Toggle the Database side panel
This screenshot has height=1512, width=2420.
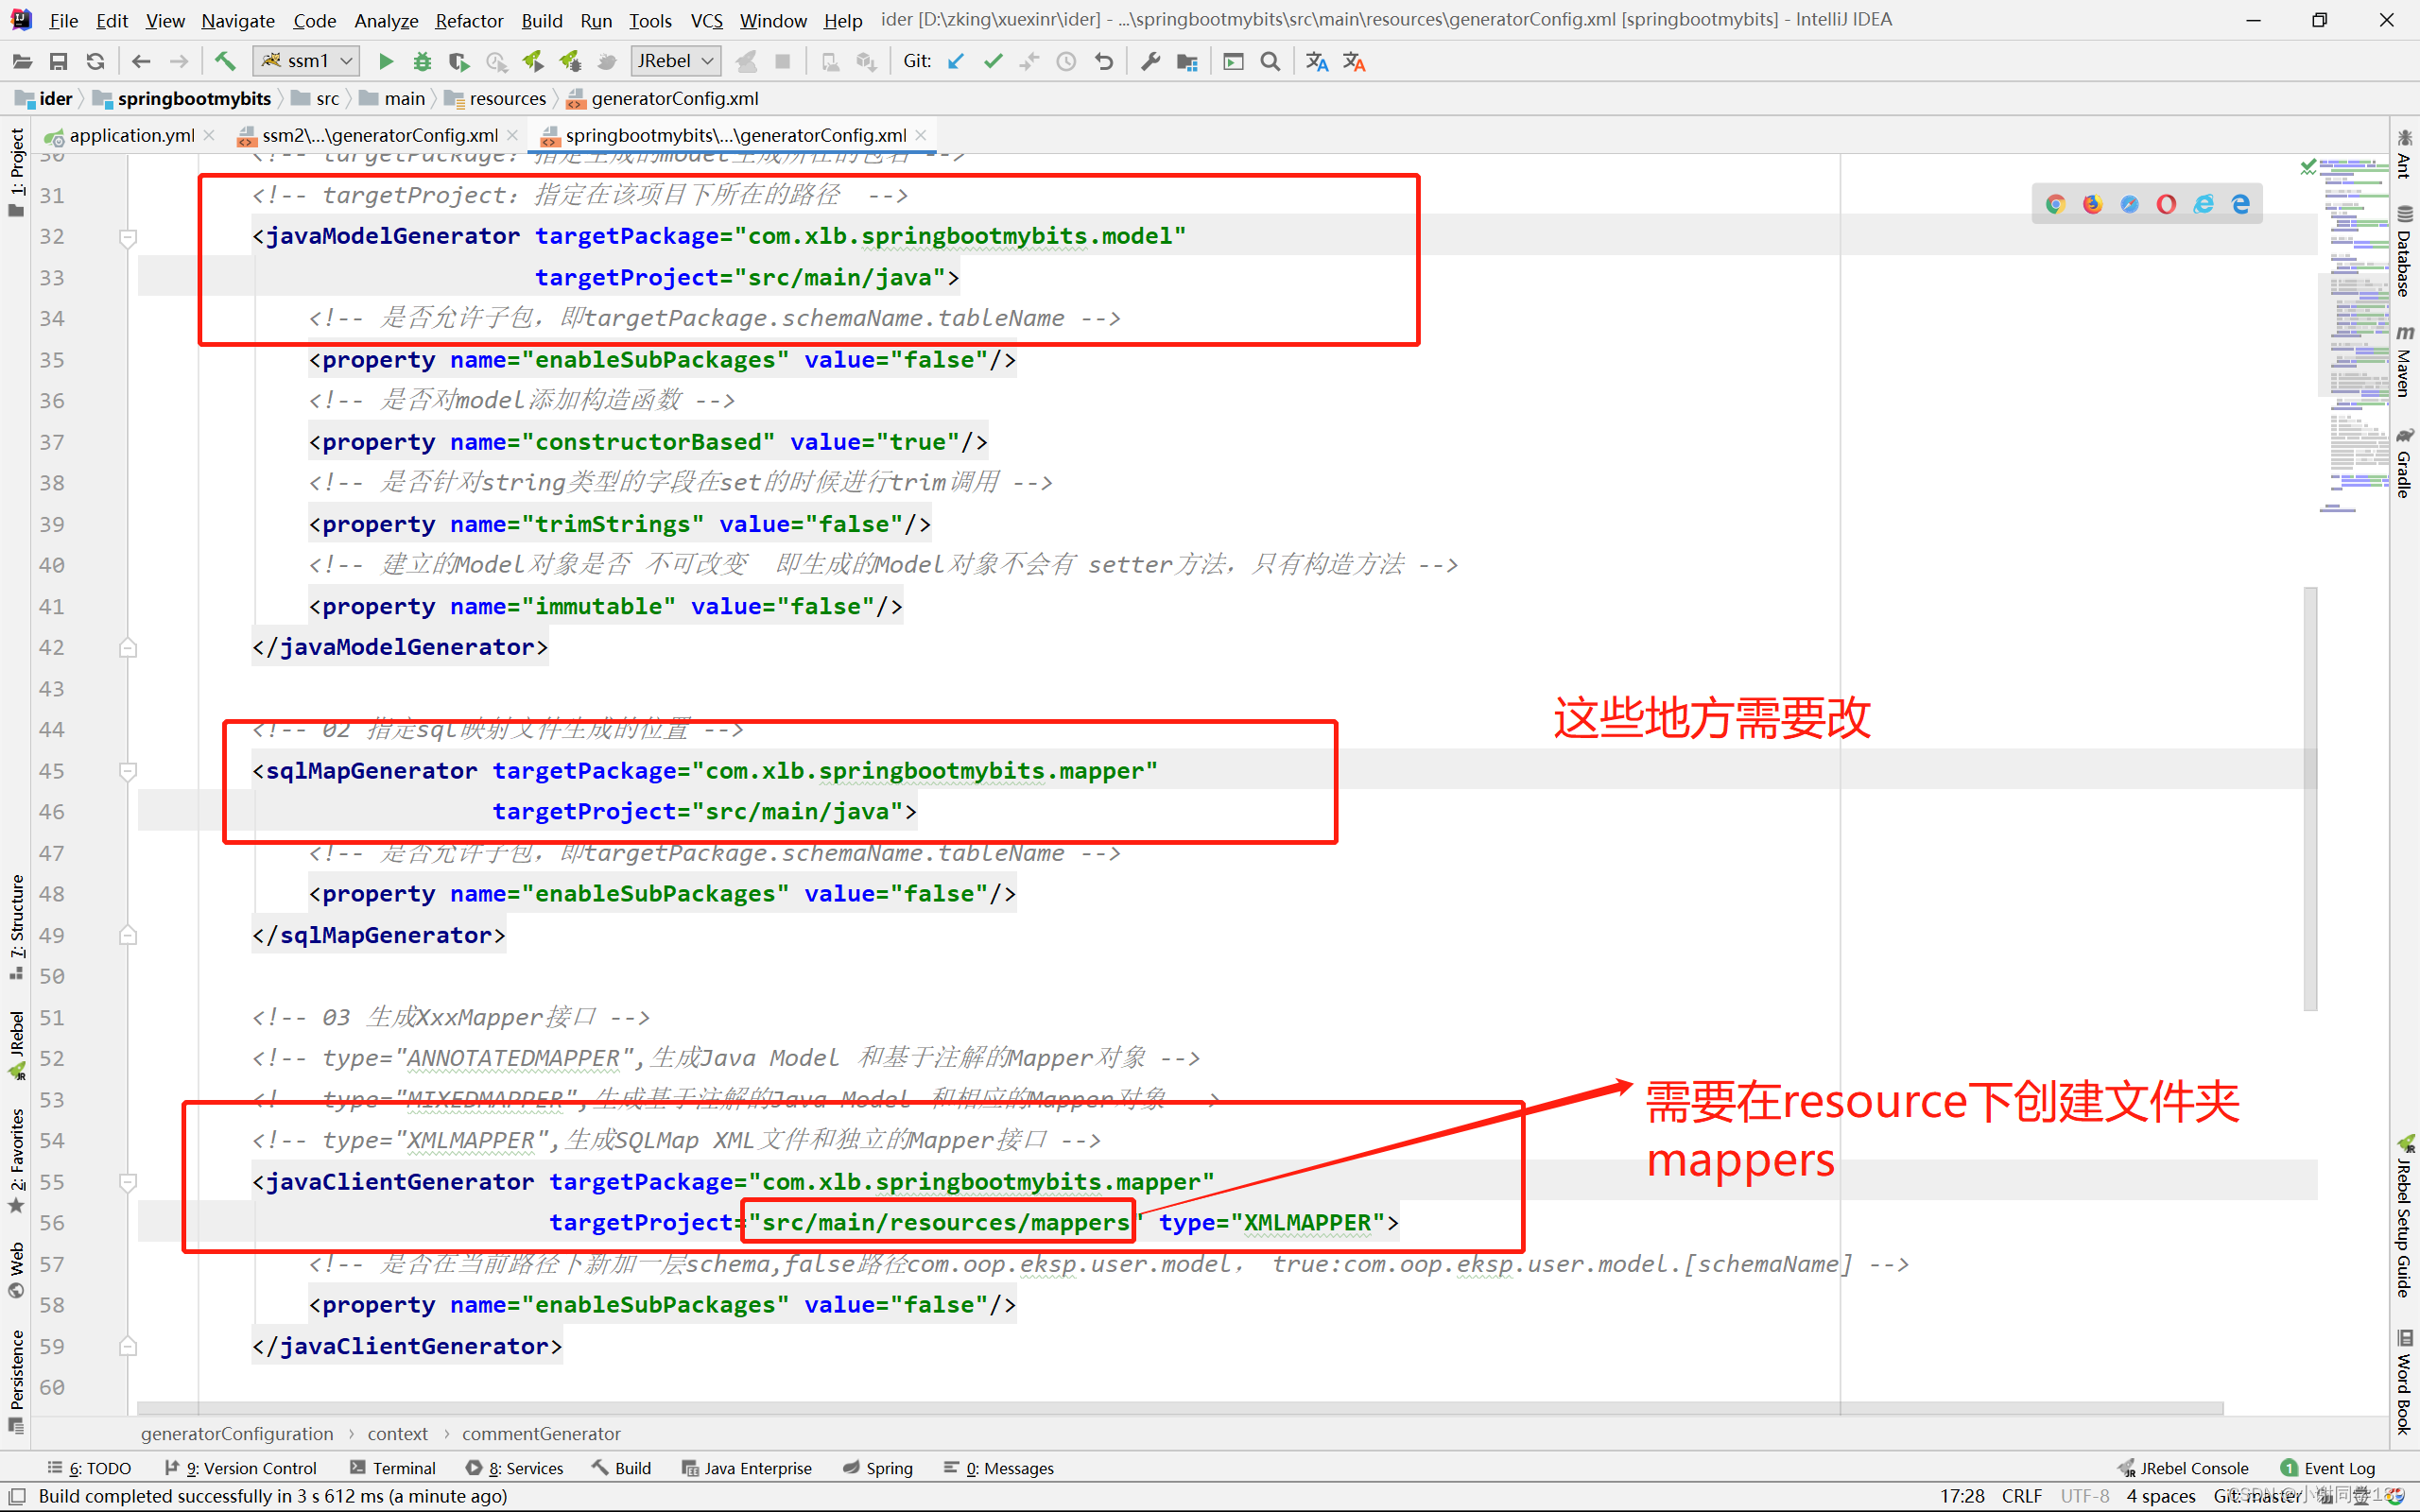tap(2404, 251)
